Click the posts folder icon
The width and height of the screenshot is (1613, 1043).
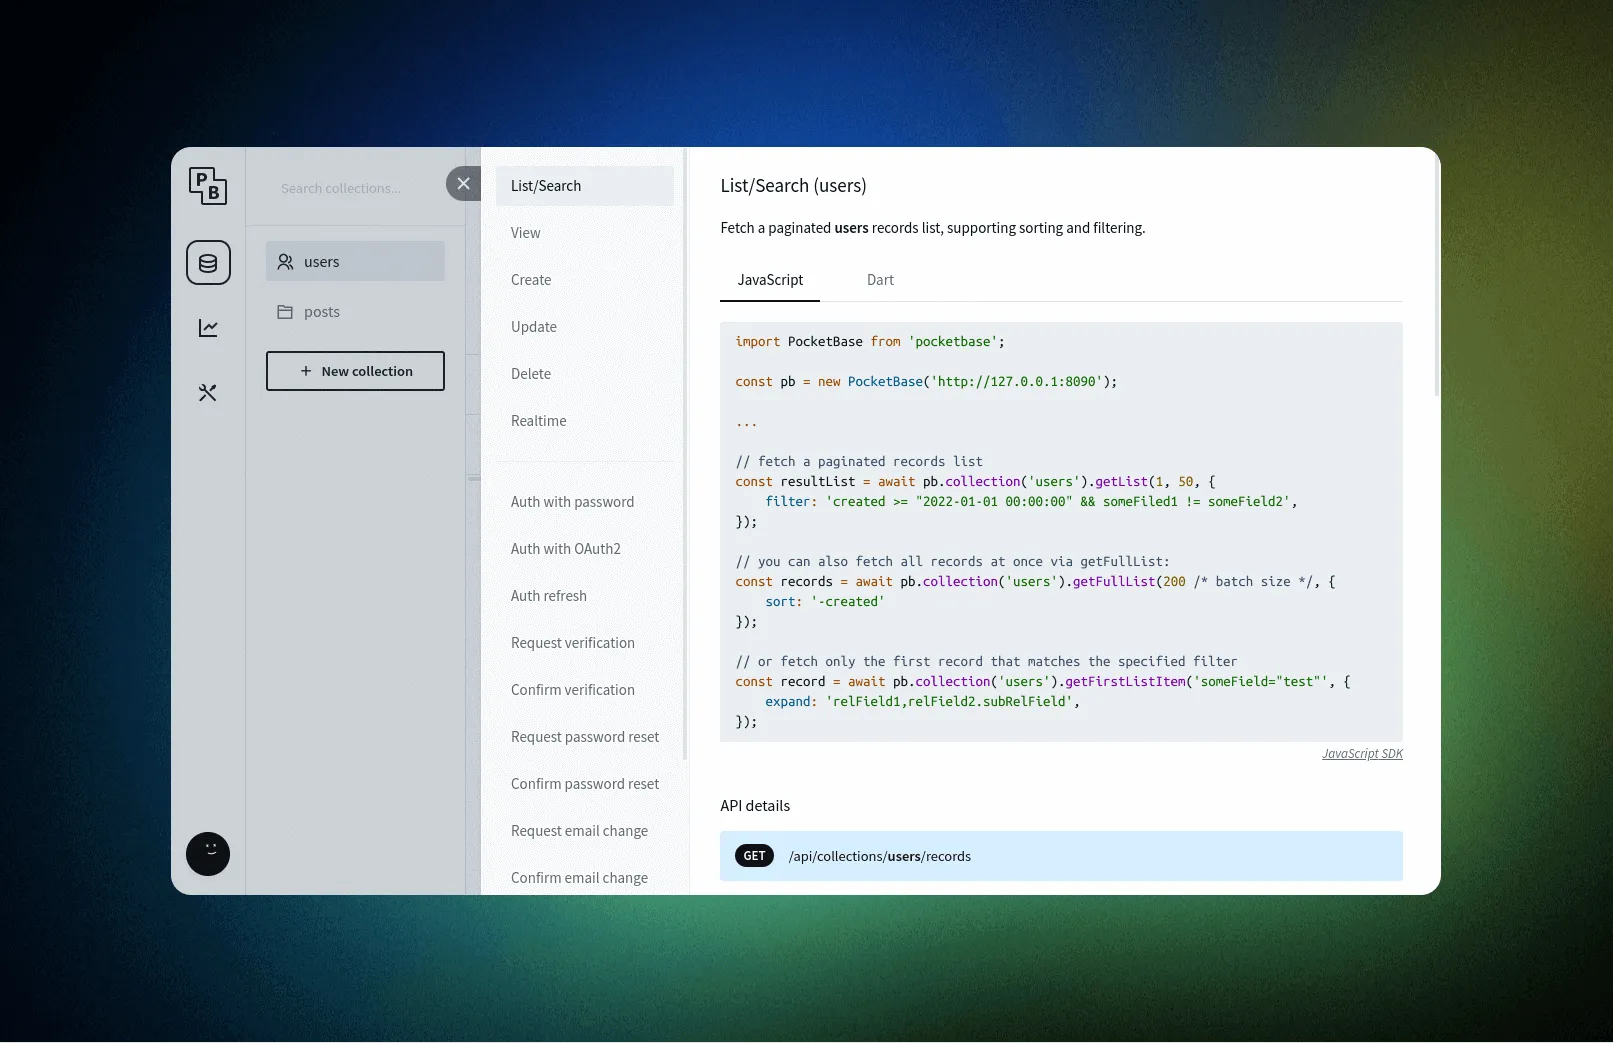click(285, 312)
